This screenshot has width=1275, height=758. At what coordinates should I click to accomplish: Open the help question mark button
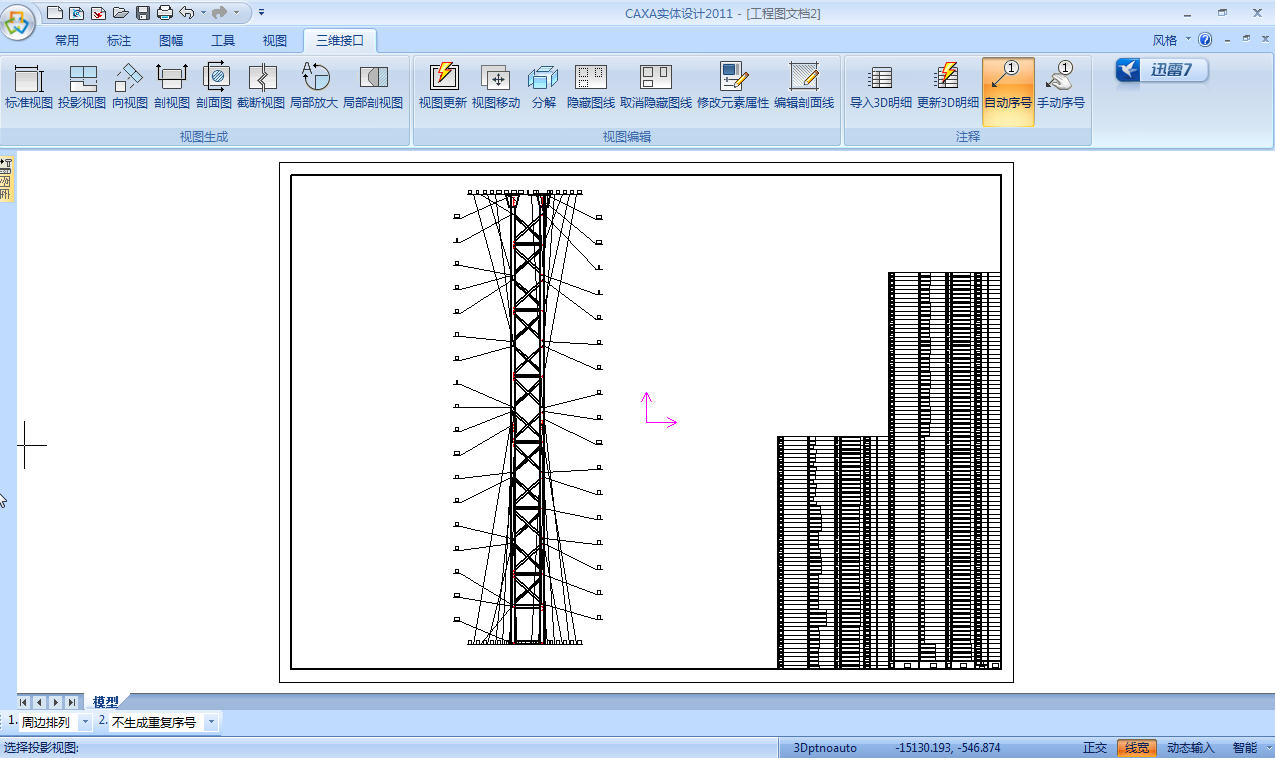(1205, 40)
